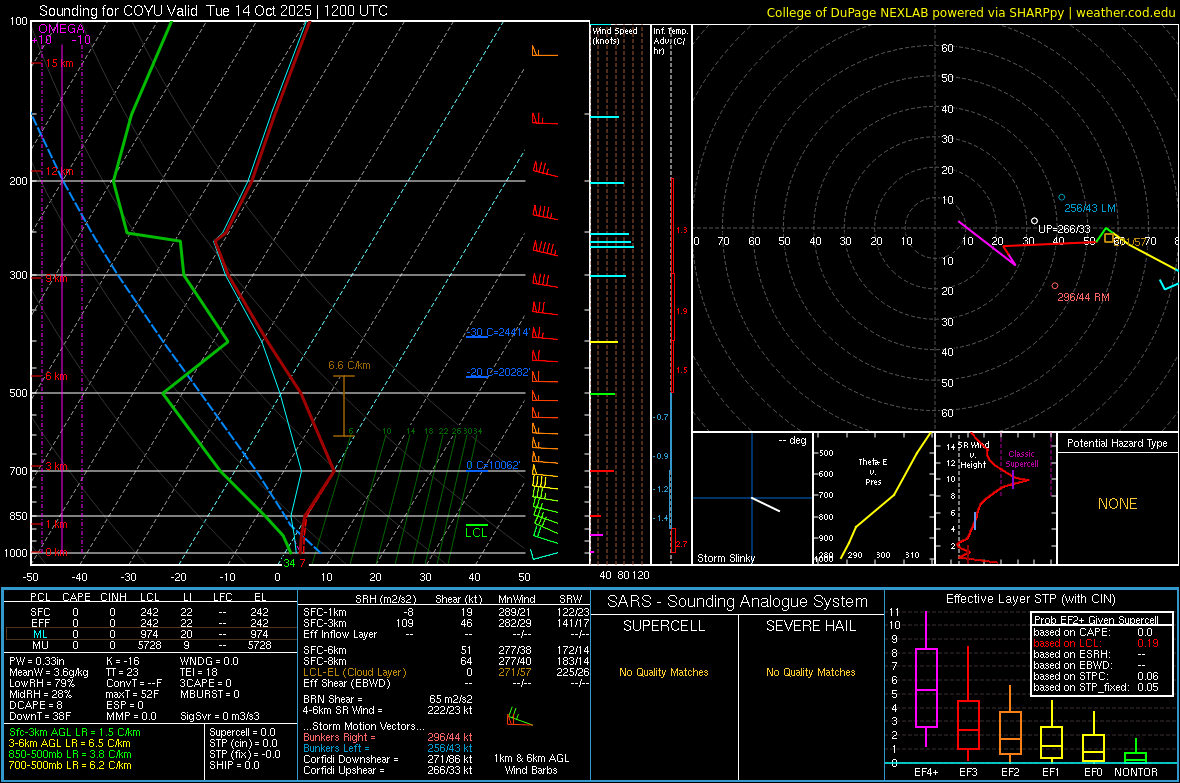Click the red 'based on LCL' line
This screenshot has width=1180, height=783.
pyautogui.click(x=1096, y=643)
